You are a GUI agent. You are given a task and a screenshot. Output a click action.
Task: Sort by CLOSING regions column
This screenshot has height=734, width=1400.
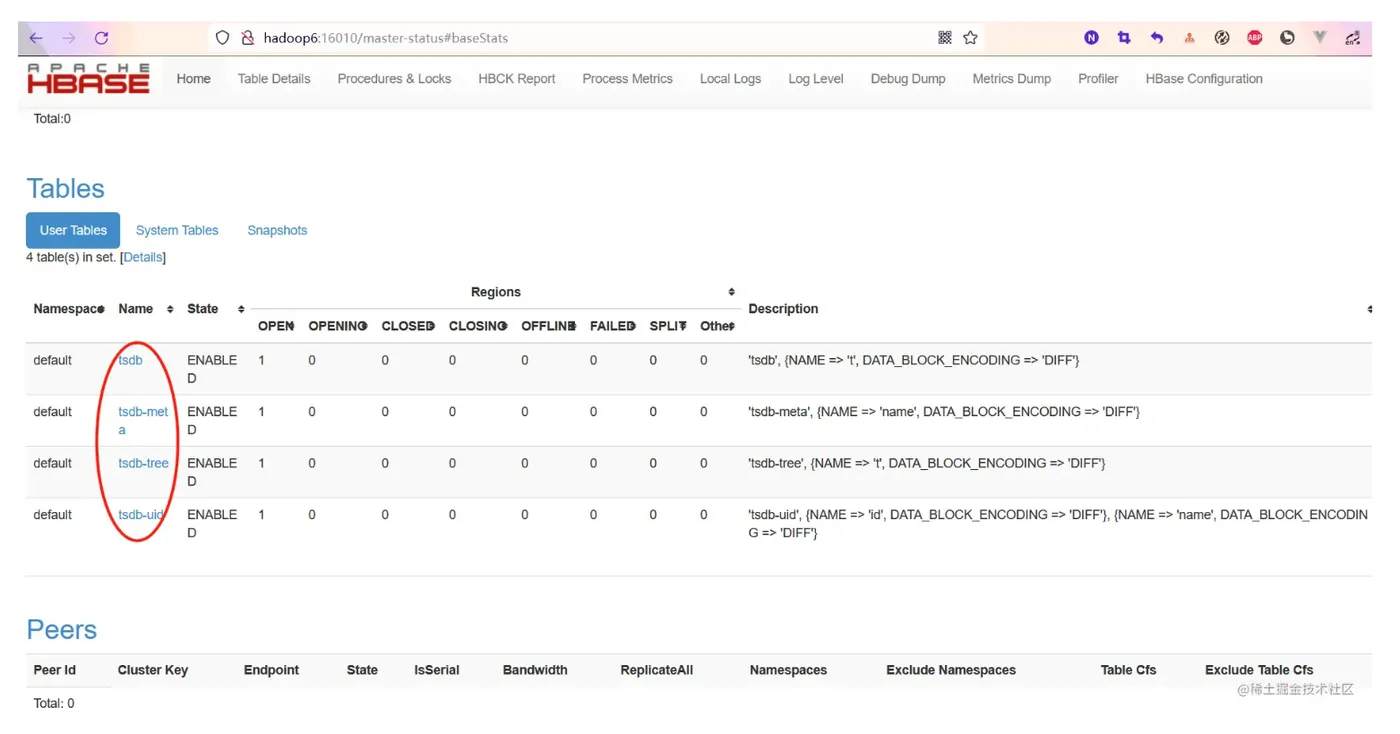click(x=478, y=326)
